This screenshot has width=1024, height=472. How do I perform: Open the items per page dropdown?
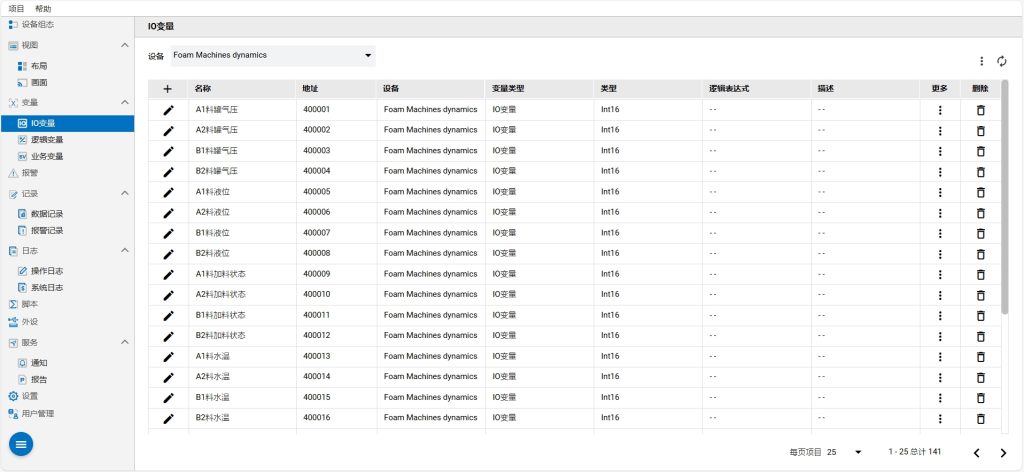coord(845,452)
